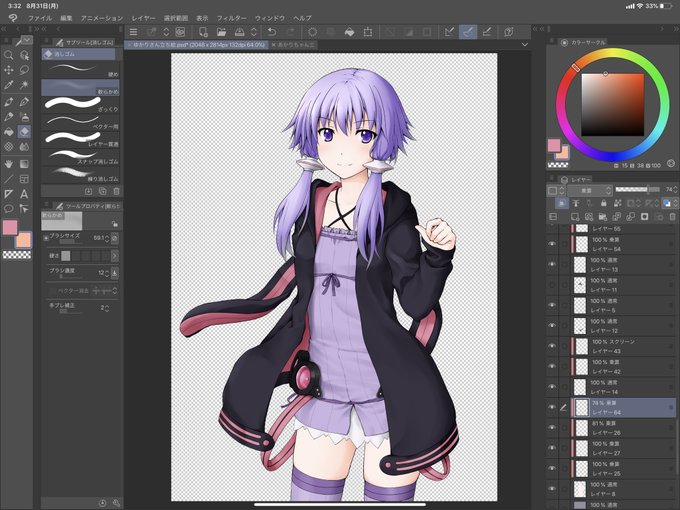Open the アニメーション menu

click(x=102, y=18)
